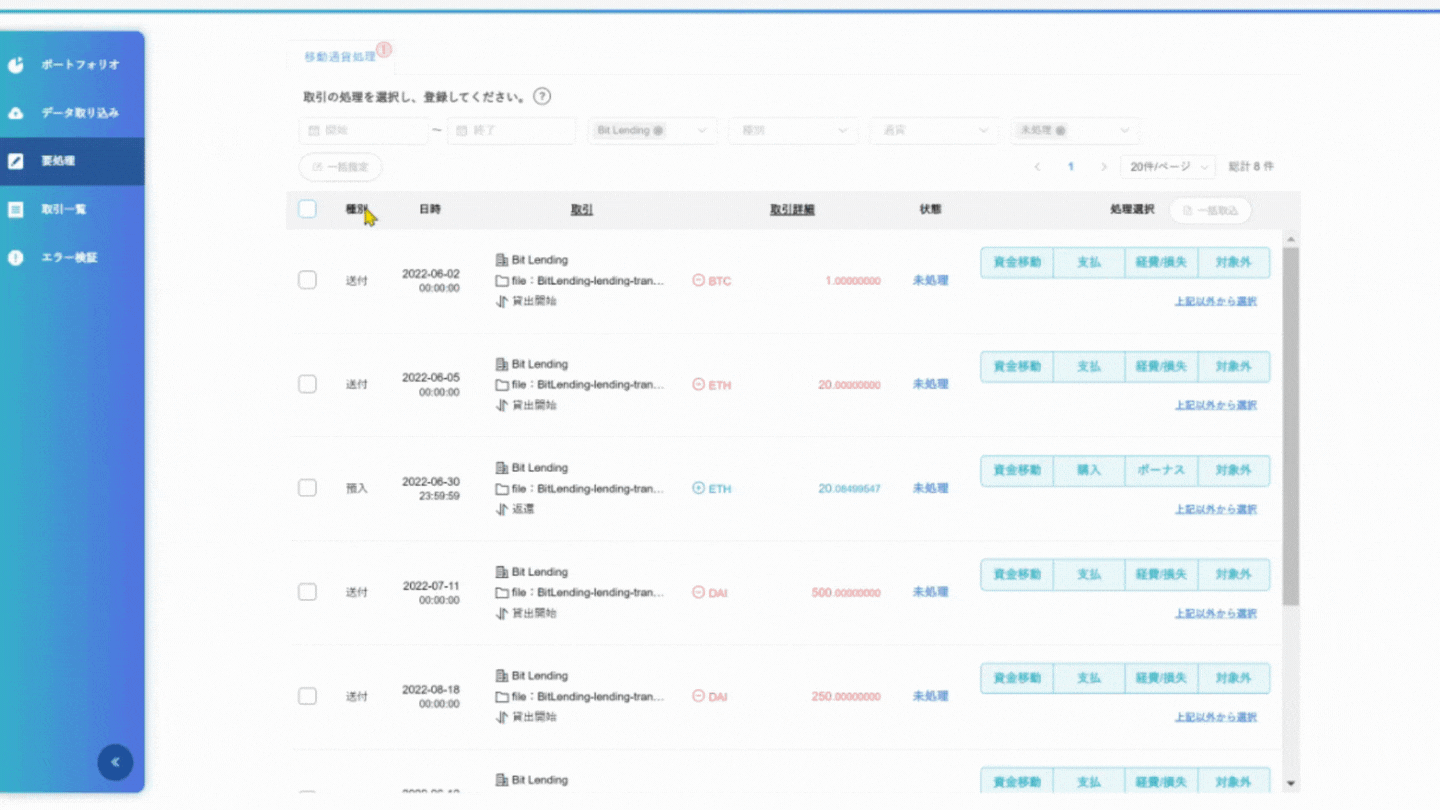Click 未処理 status in the BTC row
Screen dimensions: 1440x810
[930, 281]
